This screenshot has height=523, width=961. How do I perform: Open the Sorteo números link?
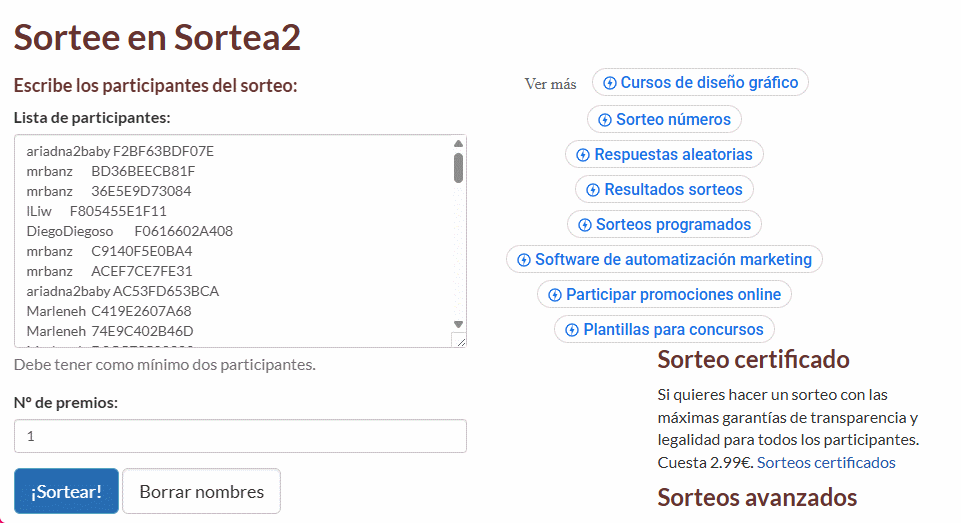click(673, 120)
